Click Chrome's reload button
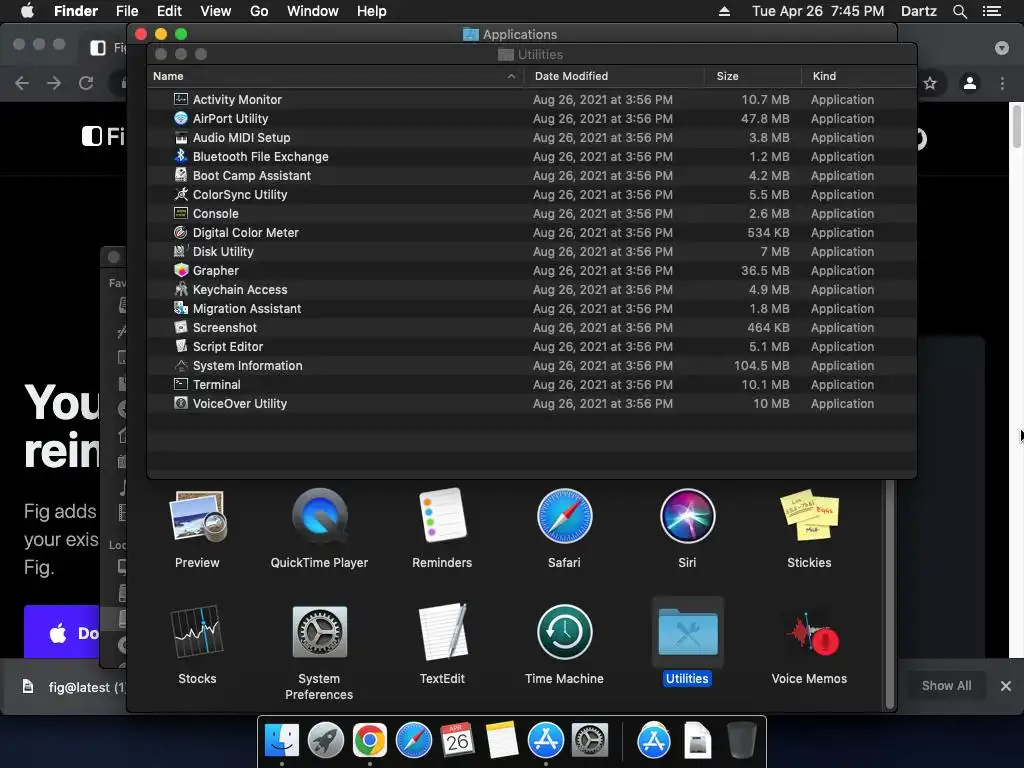Screen dimensions: 1024x768 [86, 83]
